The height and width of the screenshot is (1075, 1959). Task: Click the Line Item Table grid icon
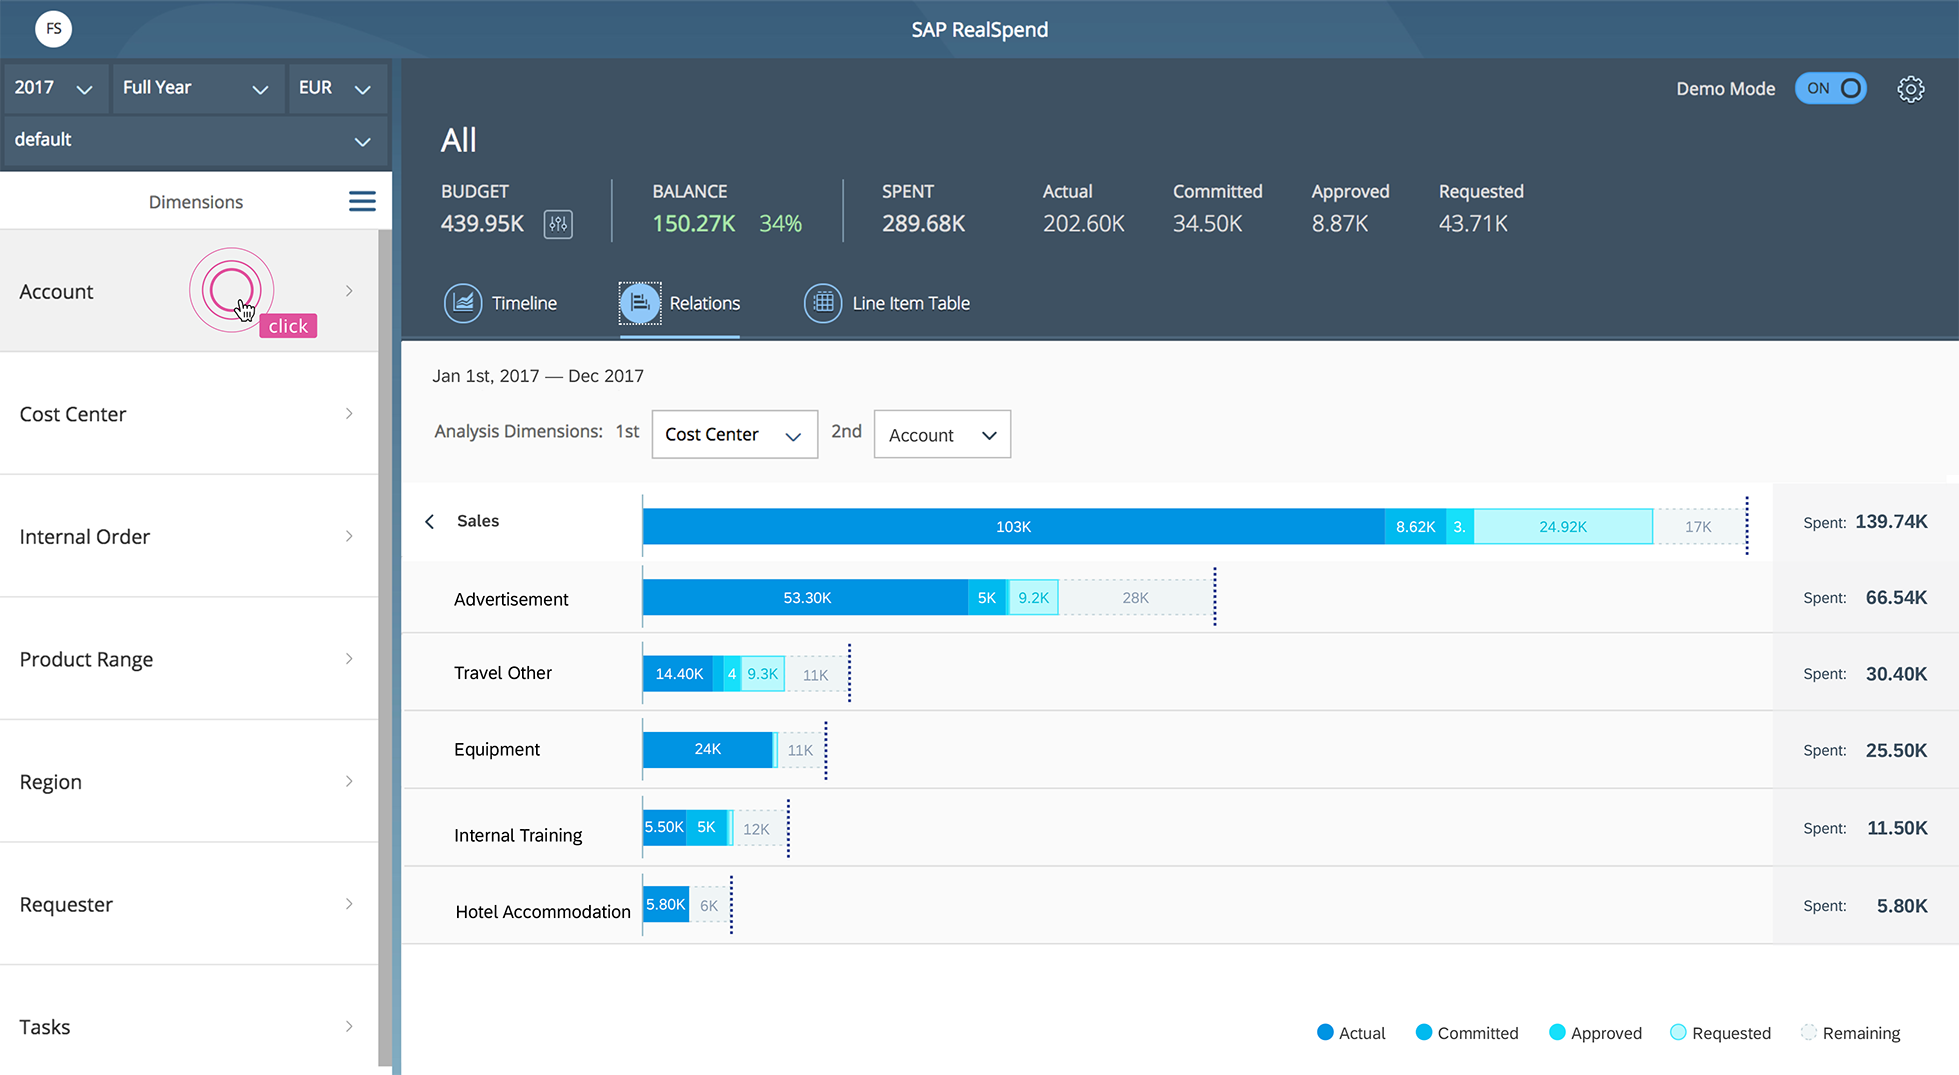[823, 303]
